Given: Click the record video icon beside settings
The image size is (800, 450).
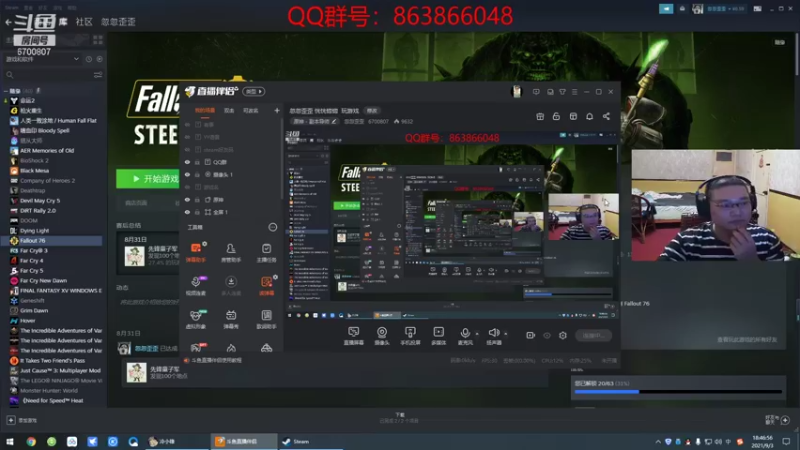Looking at the screenshot, I should (x=530, y=335).
